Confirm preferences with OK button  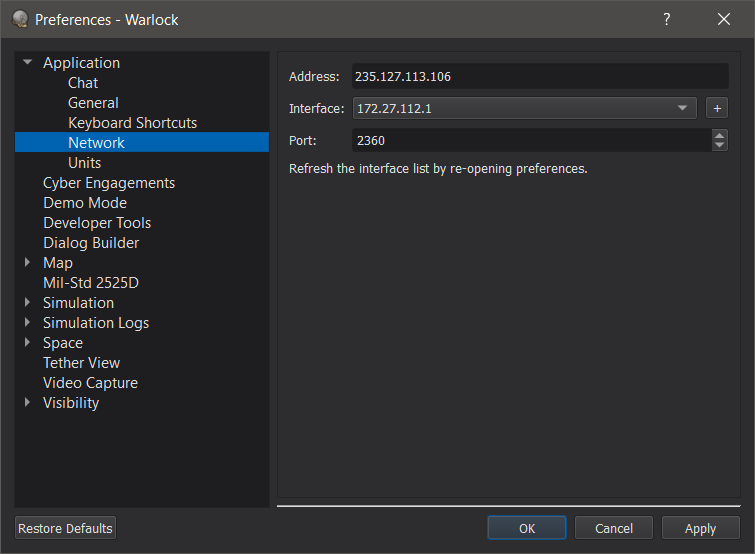(x=527, y=528)
